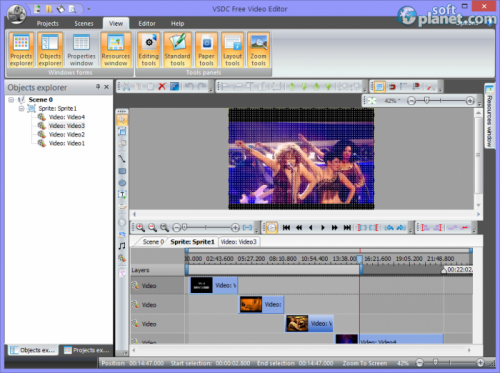The width and height of the screenshot is (500, 373).
Task: Select the line drawing tool
Action: (x=122, y=158)
